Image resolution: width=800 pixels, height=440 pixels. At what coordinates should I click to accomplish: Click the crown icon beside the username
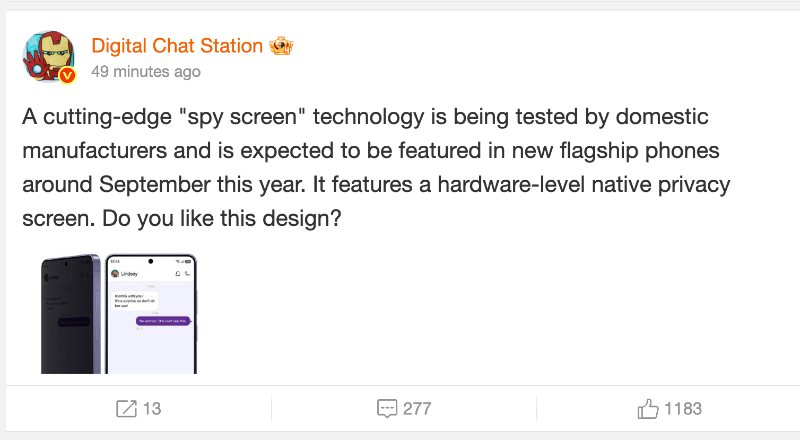(281, 47)
